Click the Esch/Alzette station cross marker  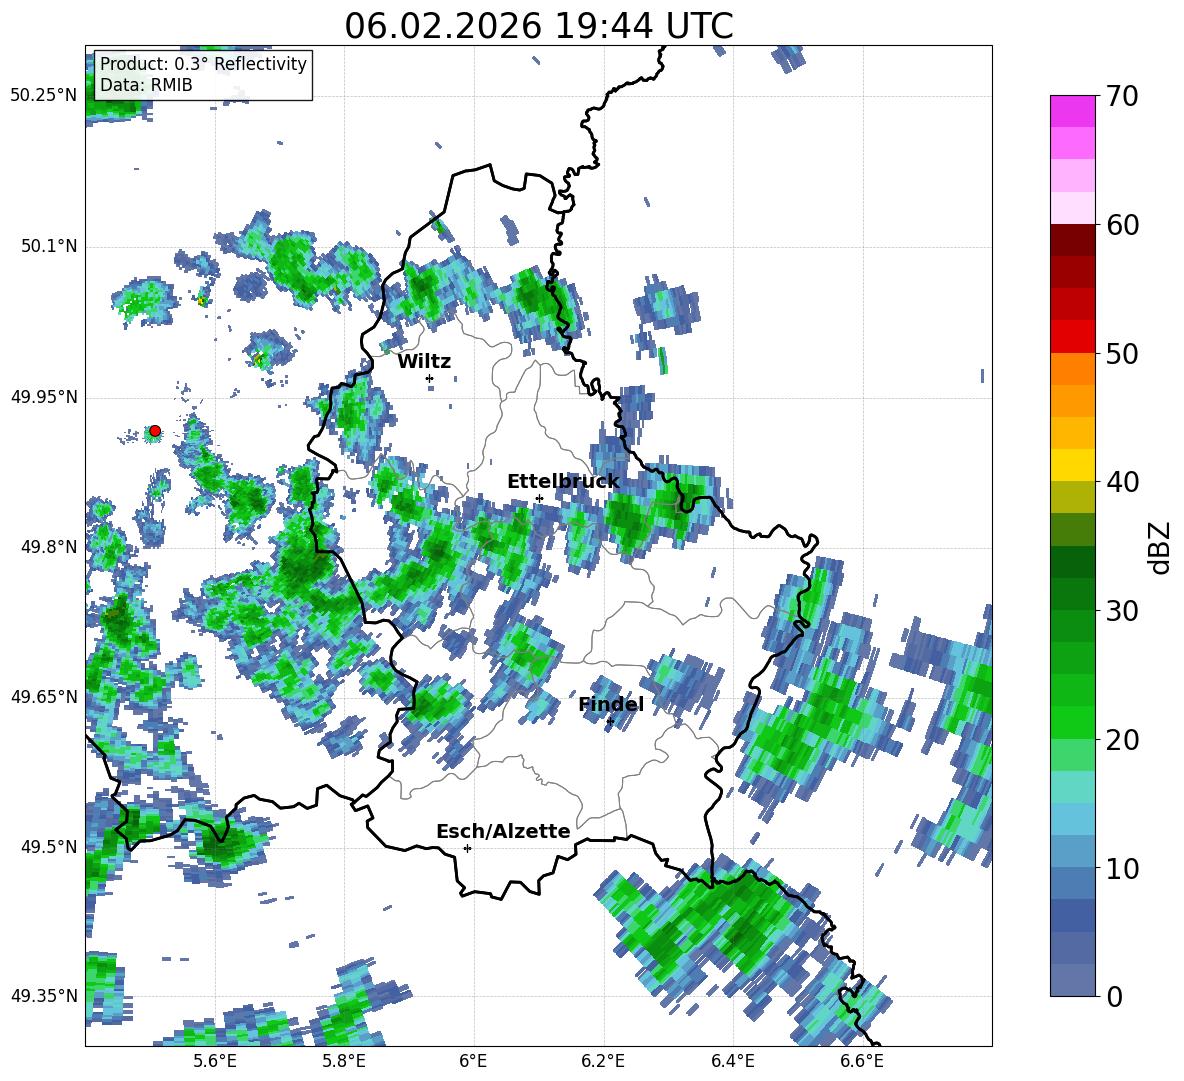coord(467,848)
